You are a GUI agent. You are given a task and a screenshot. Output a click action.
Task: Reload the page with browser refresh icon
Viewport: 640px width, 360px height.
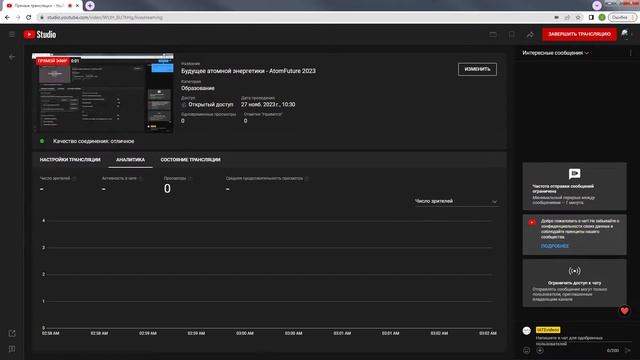[x=29, y=18]
